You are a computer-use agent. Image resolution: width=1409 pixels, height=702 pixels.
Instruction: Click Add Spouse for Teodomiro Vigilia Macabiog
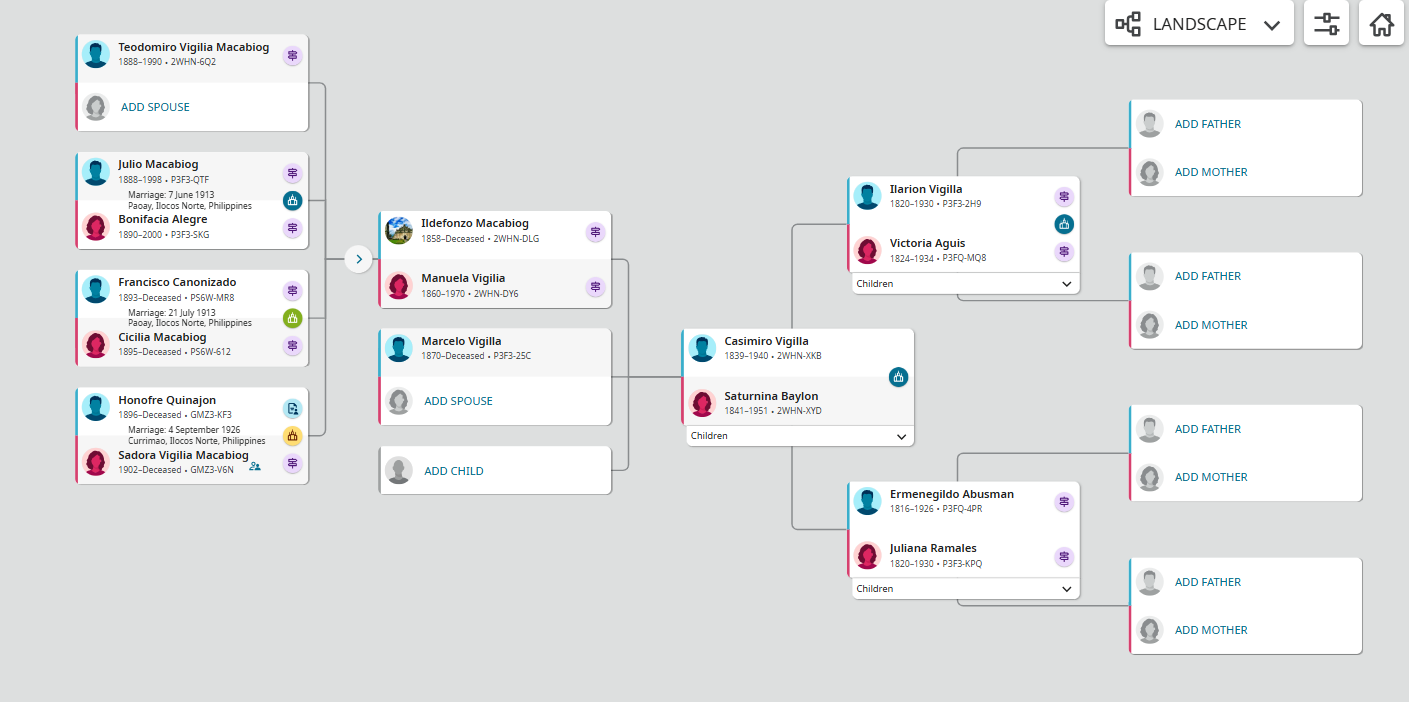155,107
